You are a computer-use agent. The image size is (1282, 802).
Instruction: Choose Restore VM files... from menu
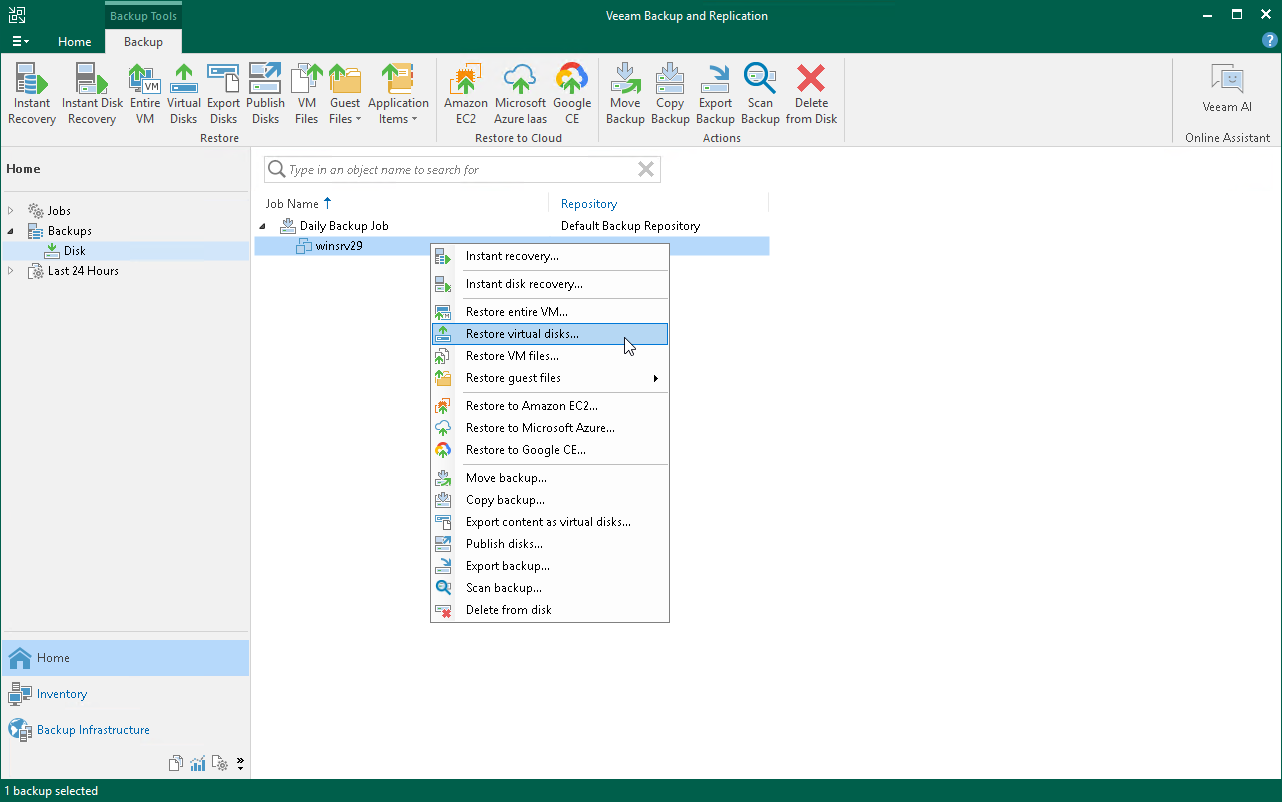click(x=550, y=356)
